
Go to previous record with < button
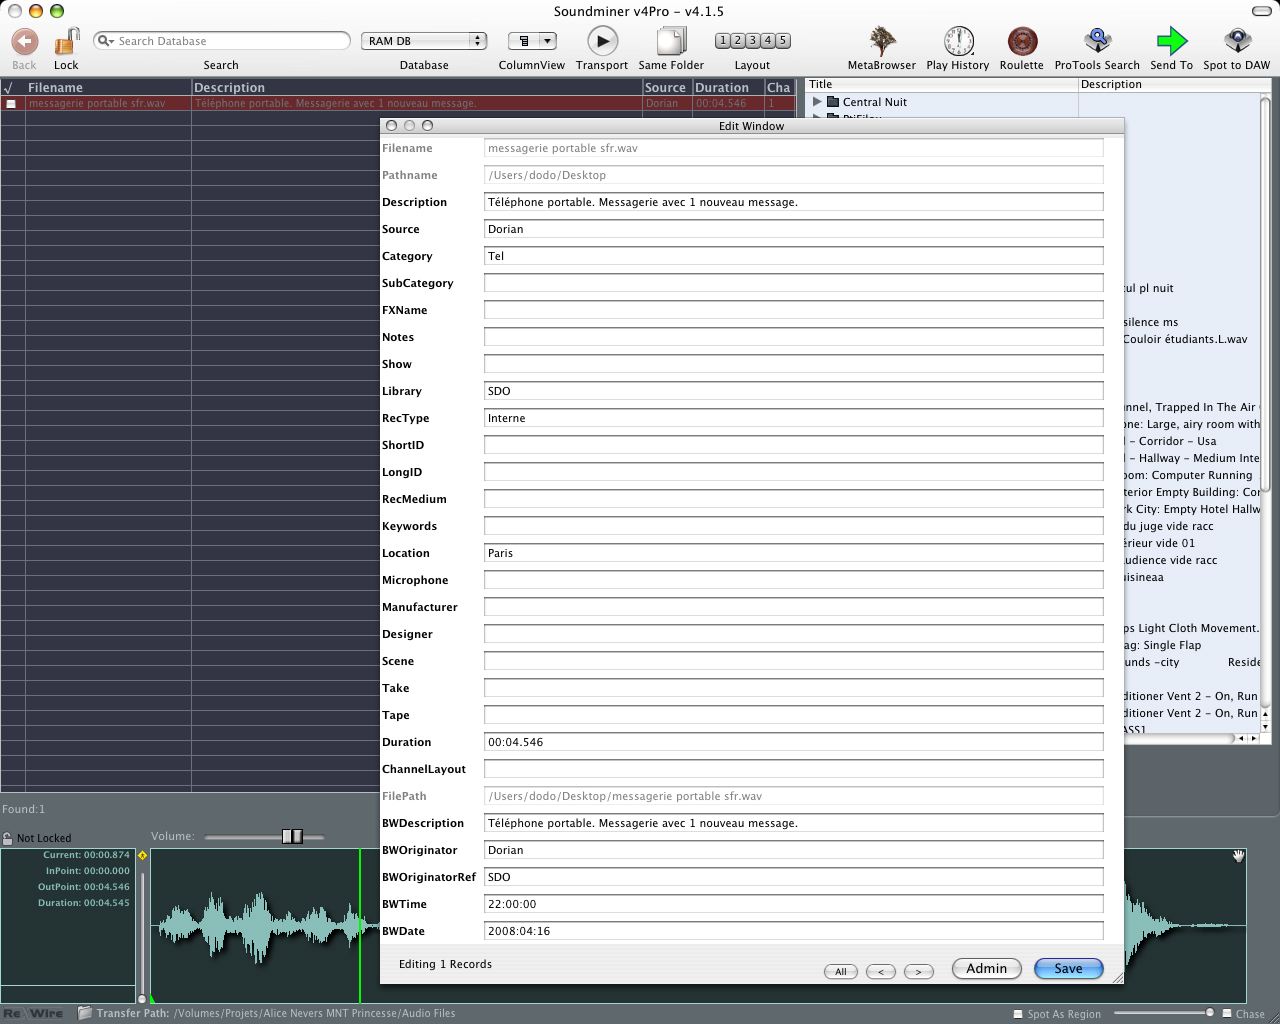(880, 971)
